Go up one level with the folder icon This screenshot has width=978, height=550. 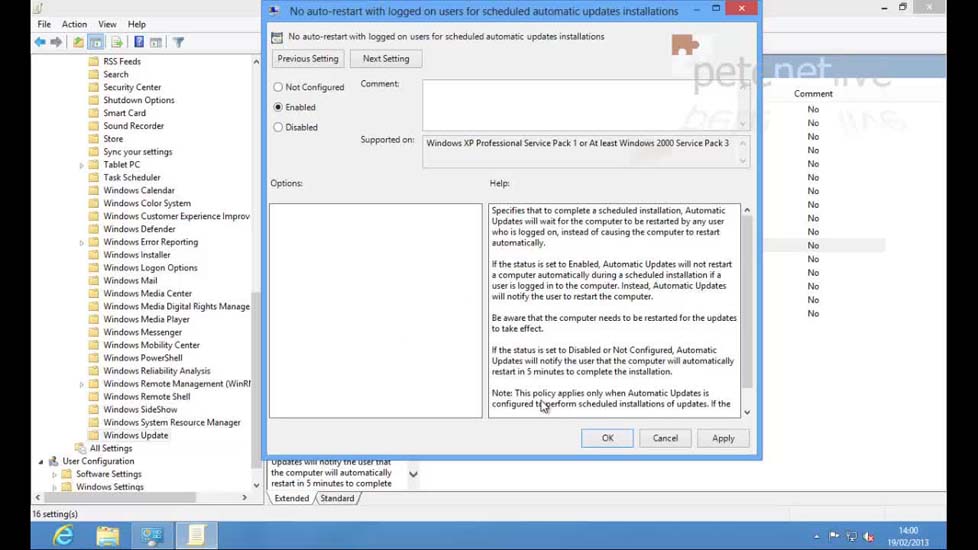(78, 42)
